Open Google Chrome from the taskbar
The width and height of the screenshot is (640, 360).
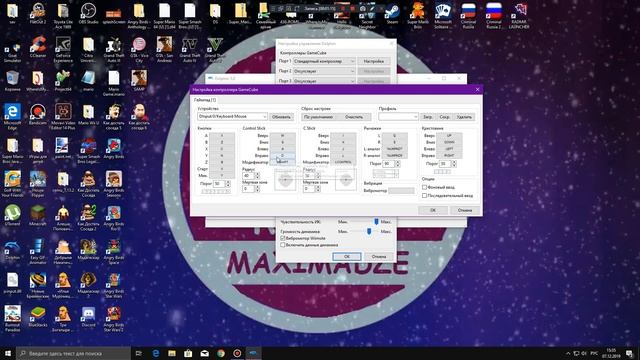click(221, 353)
